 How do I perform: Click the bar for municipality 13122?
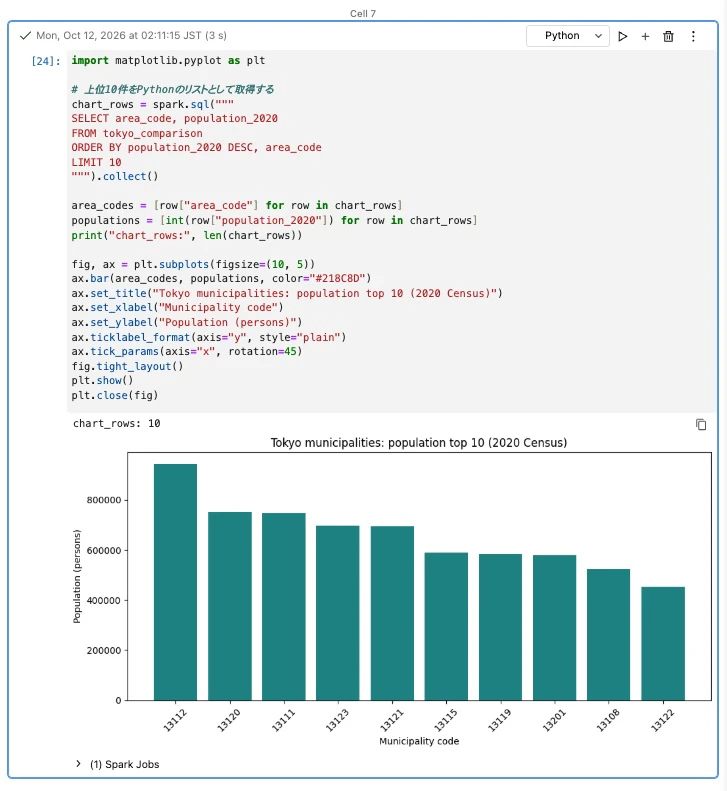click(663, 643)
